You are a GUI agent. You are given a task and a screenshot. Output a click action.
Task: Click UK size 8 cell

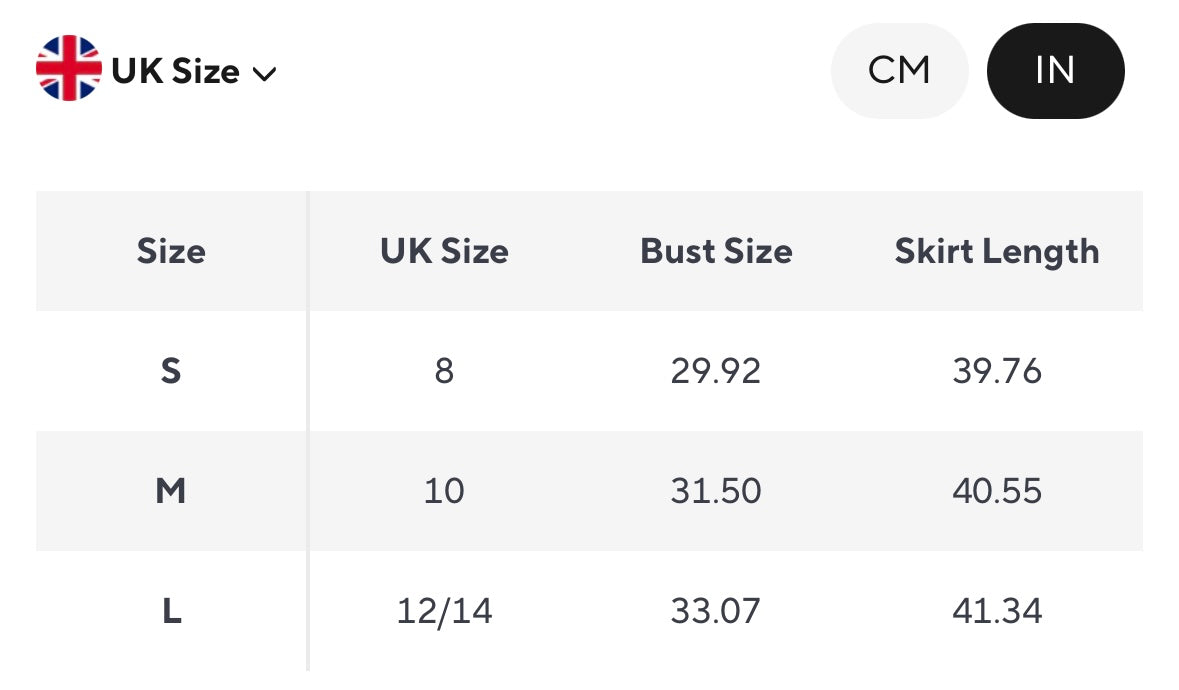pos(444,371)
